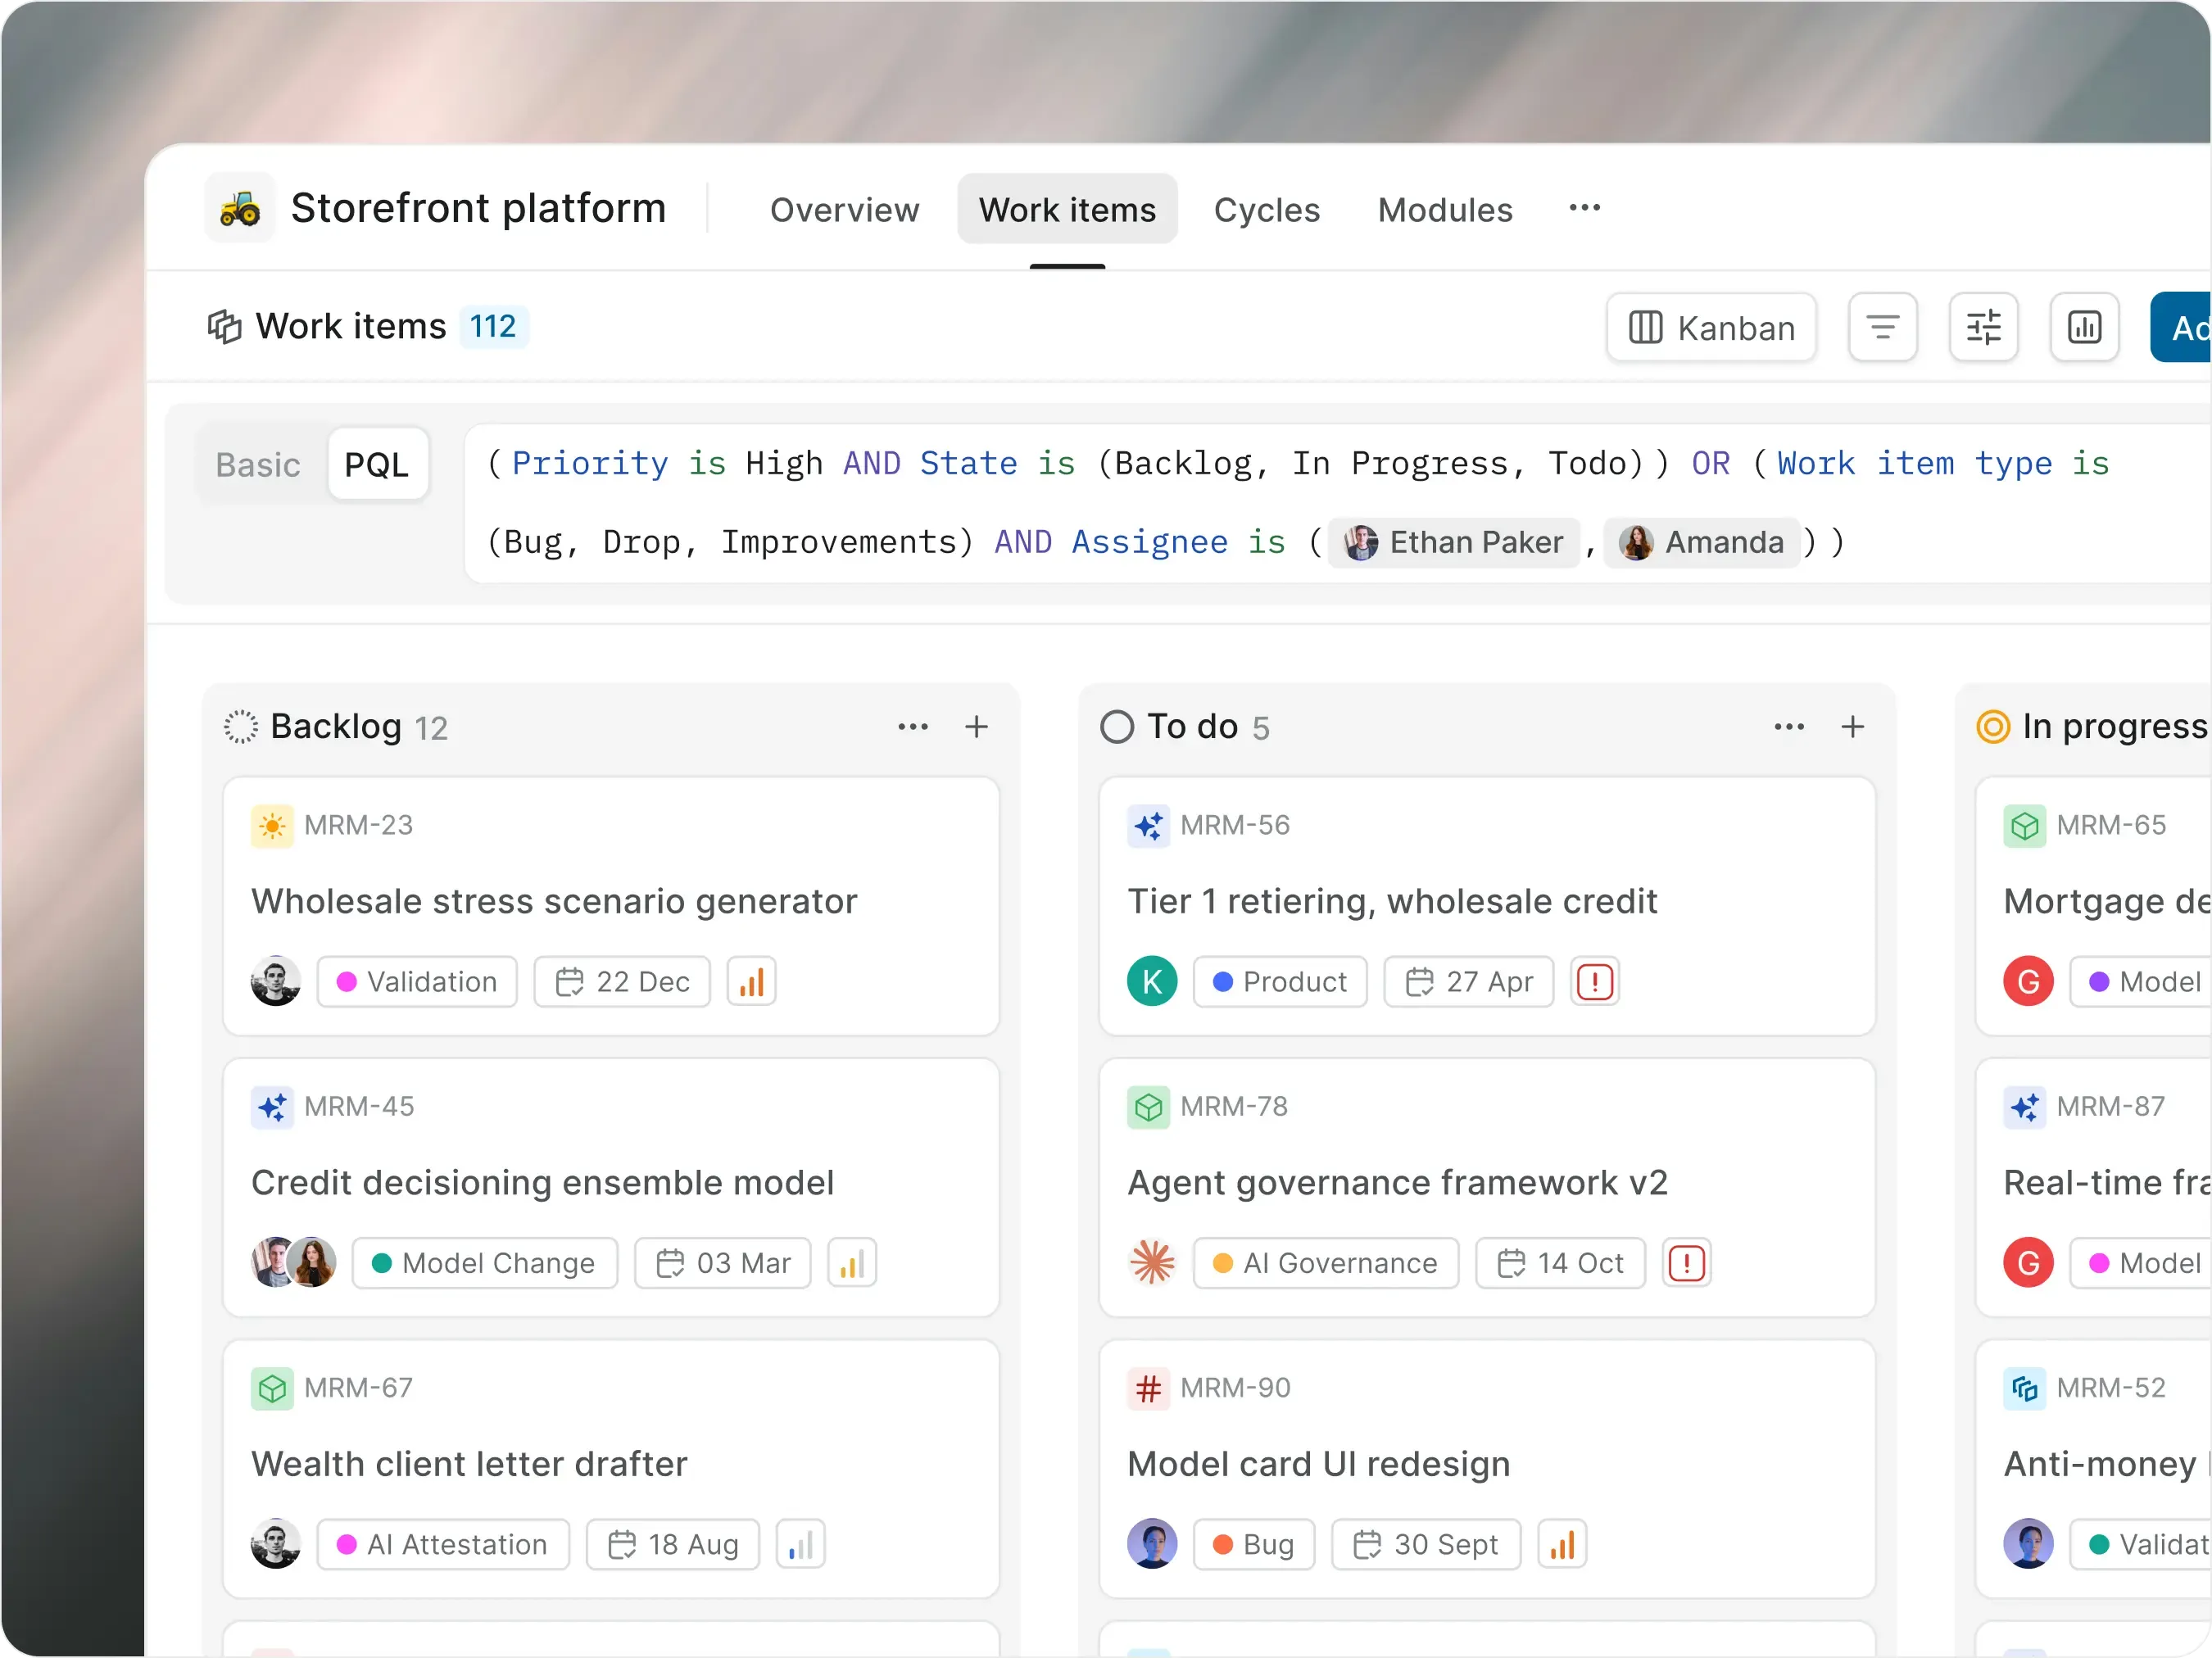The image size is (2212, 1658).
Task: Click the Work items stack icon
Action: 224,327
